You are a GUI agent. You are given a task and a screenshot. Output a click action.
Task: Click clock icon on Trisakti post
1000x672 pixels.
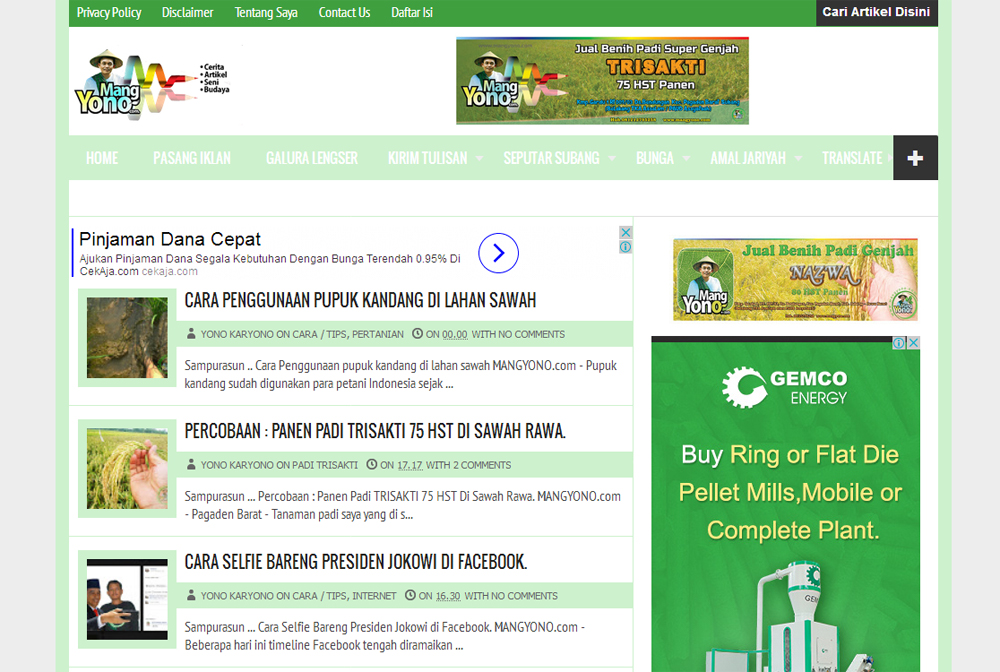(x=372, y=464)
